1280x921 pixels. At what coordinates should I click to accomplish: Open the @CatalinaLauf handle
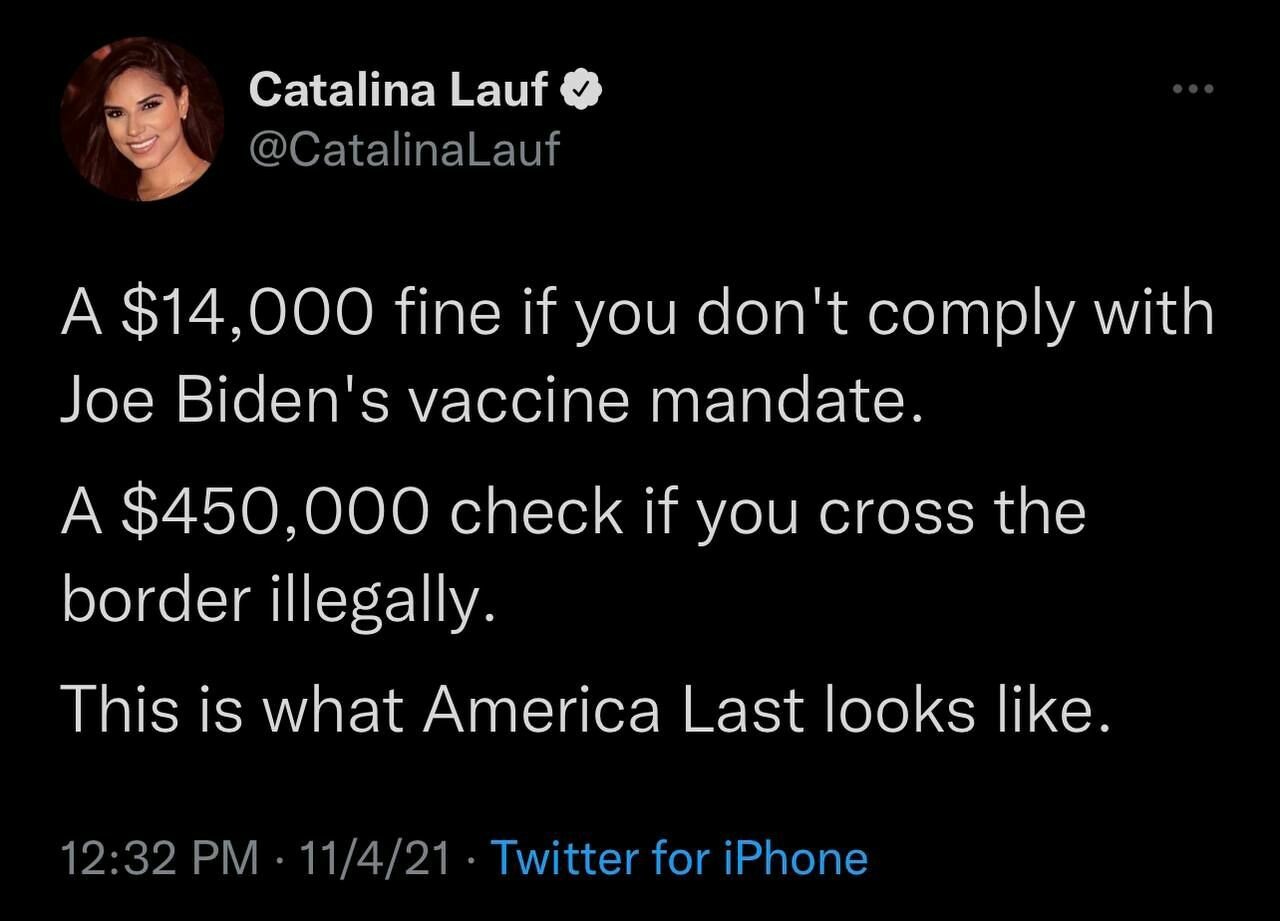pos(404,150)
